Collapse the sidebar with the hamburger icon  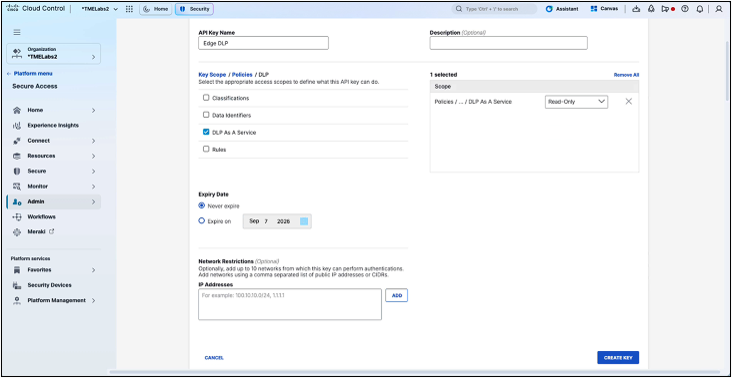[x=17, y=32]
